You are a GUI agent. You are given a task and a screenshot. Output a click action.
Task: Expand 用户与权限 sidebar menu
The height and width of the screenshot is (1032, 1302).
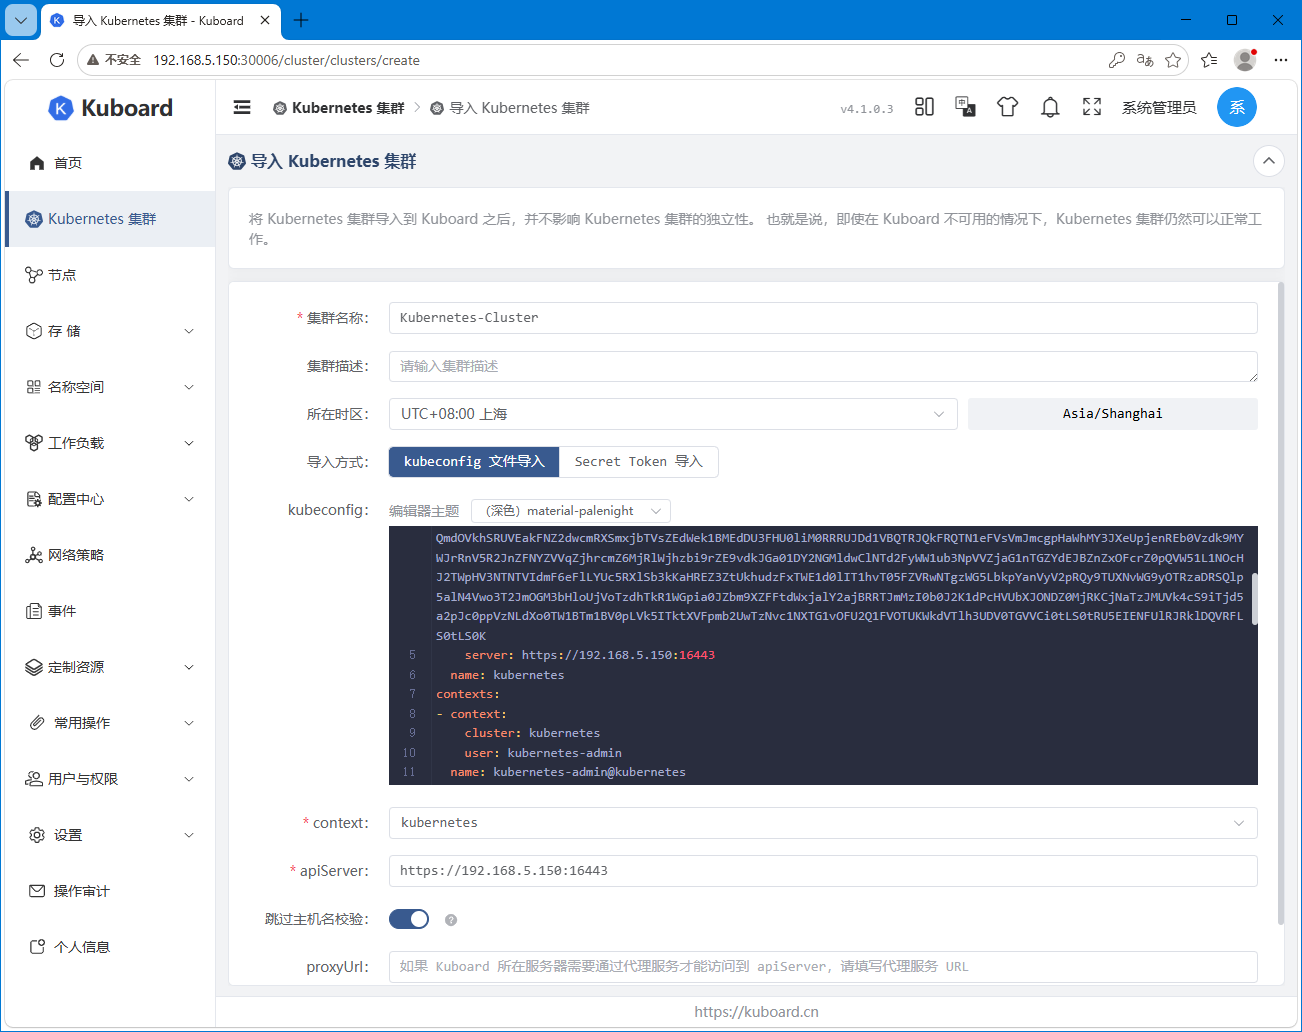[x=110, y=779]
